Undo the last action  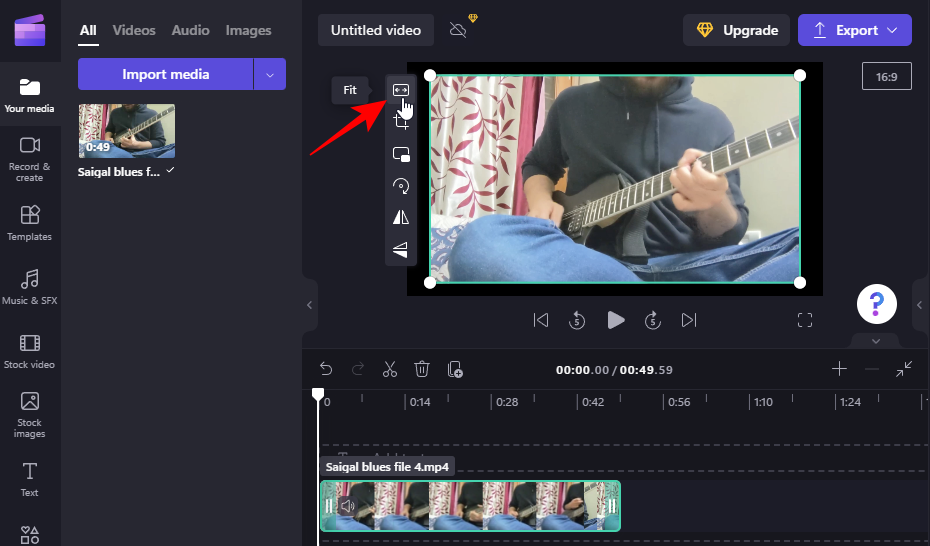click(x=326, y=369)
